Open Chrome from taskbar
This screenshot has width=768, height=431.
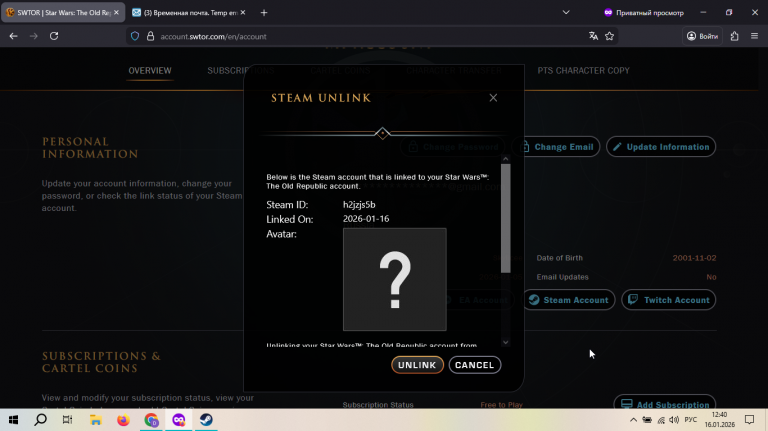151,420
